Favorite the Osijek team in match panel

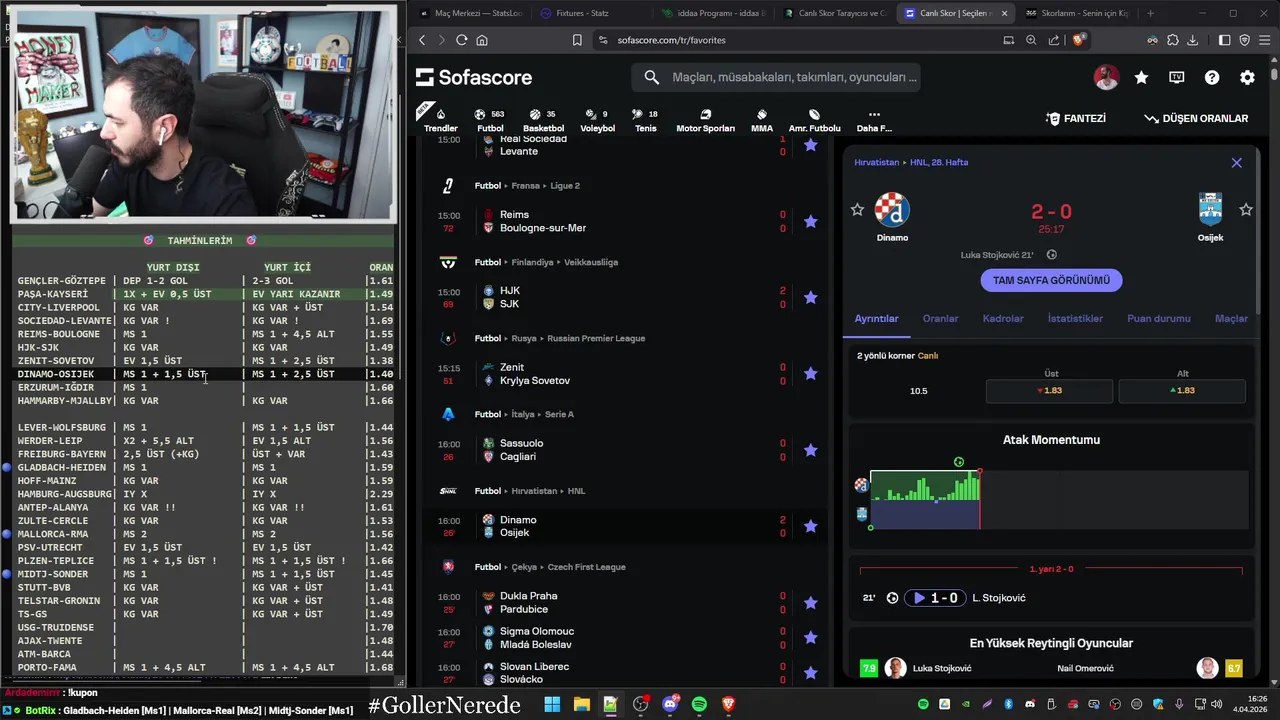[1246, 209]
